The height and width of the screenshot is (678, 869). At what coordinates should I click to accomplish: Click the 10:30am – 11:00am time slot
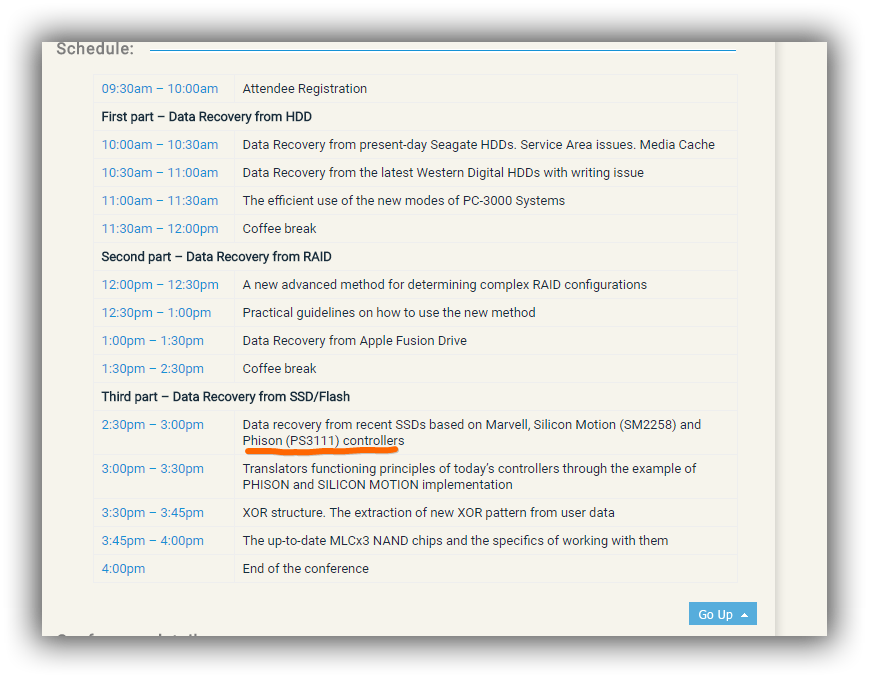pyautogui.click(x=160, y=172)
